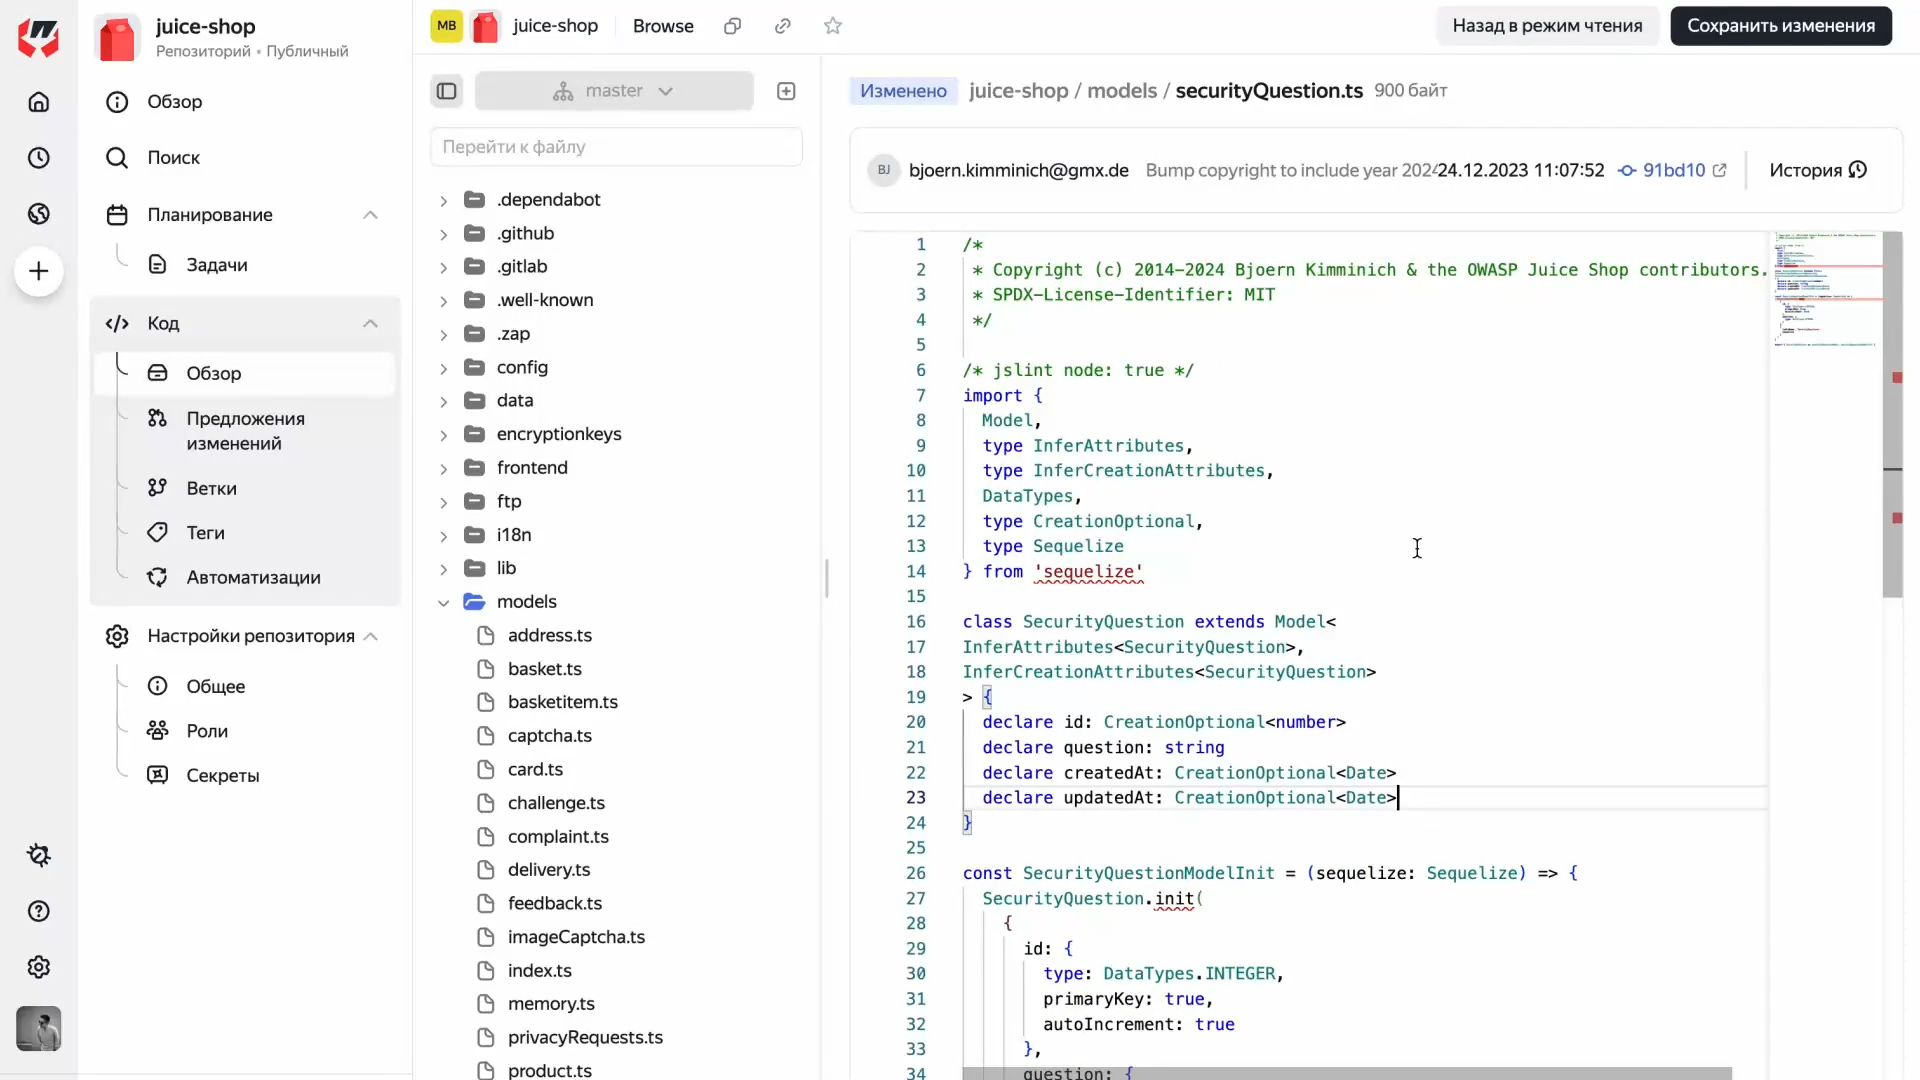Select the i18n folder
The image size is (1920, 1080).
point(514,535)
